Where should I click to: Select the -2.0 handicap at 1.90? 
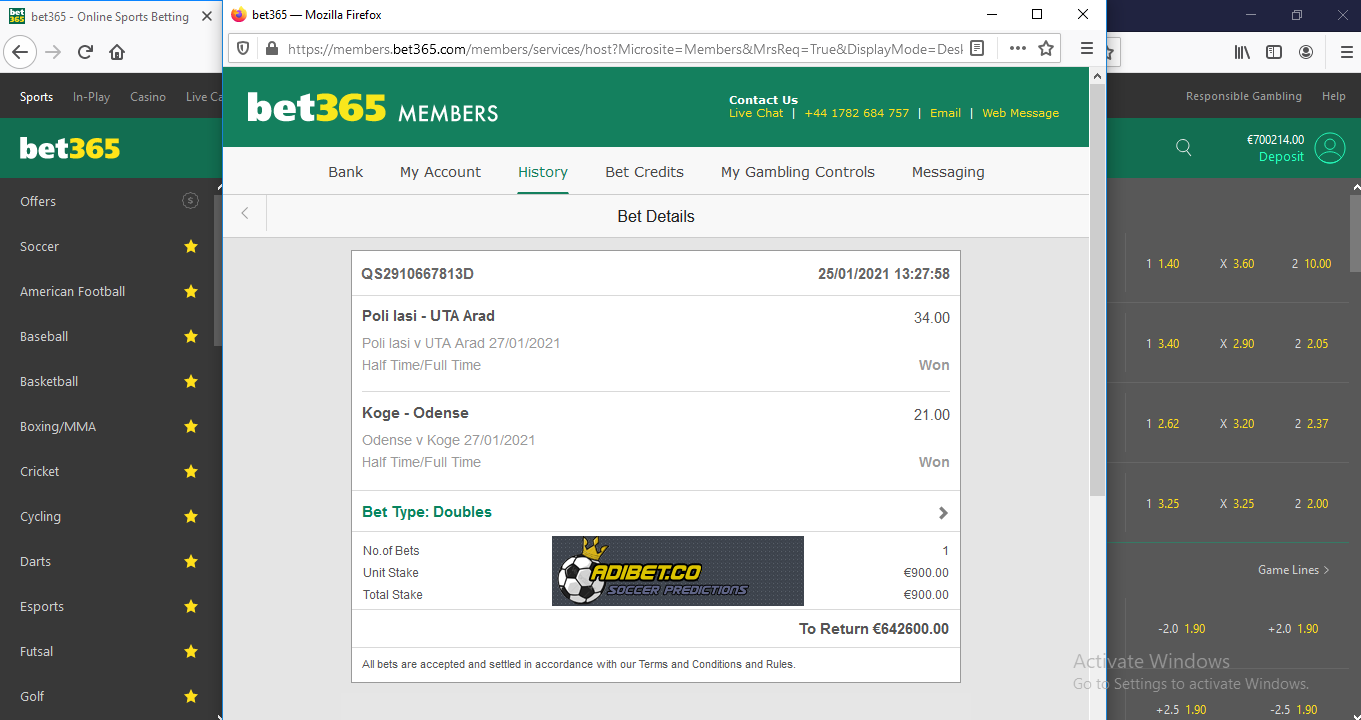1182,629
